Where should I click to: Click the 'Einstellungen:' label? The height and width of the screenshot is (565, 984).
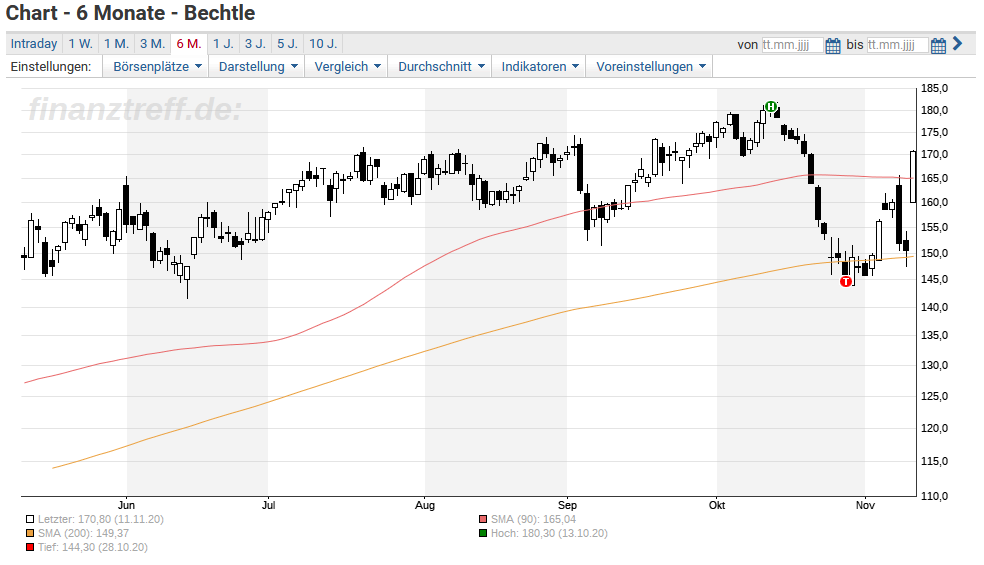click(51, 67)
